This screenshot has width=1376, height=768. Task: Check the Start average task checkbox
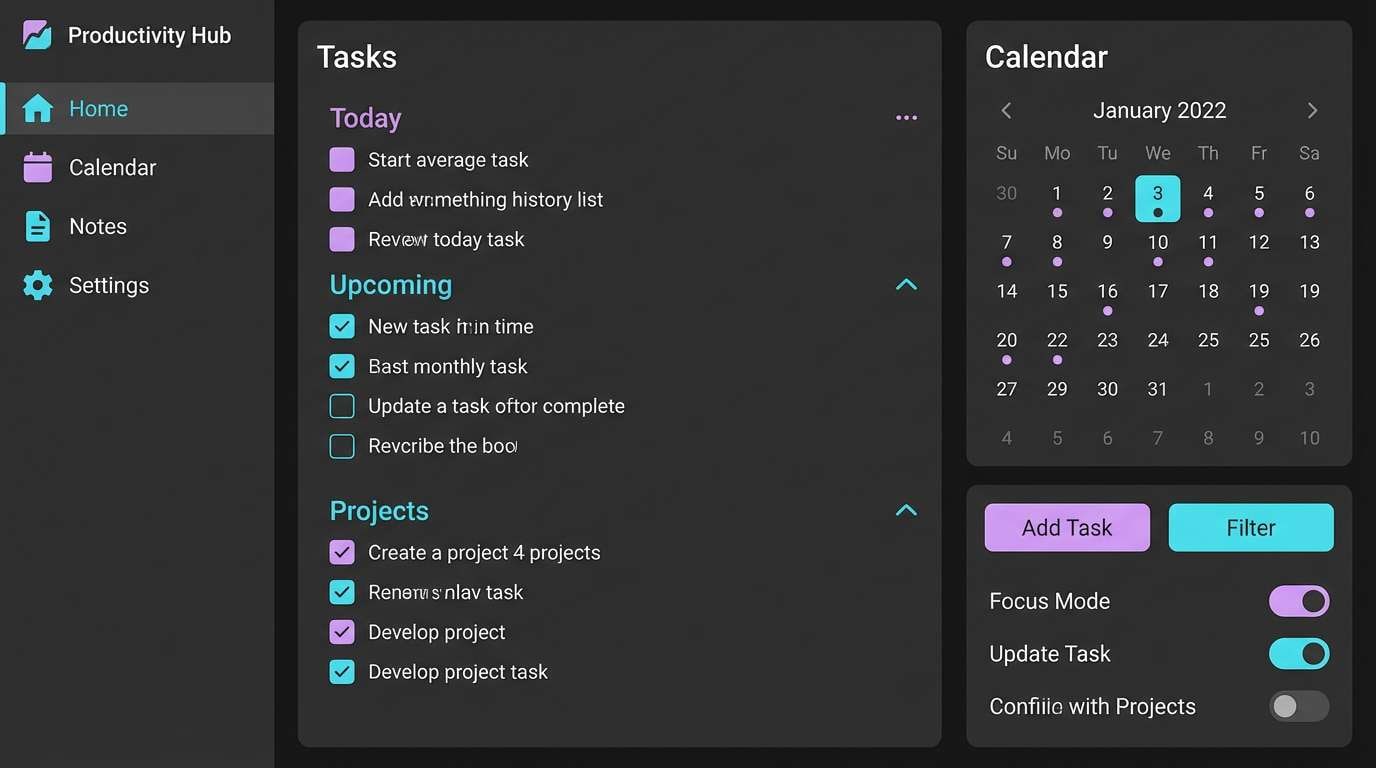[341, 159]
